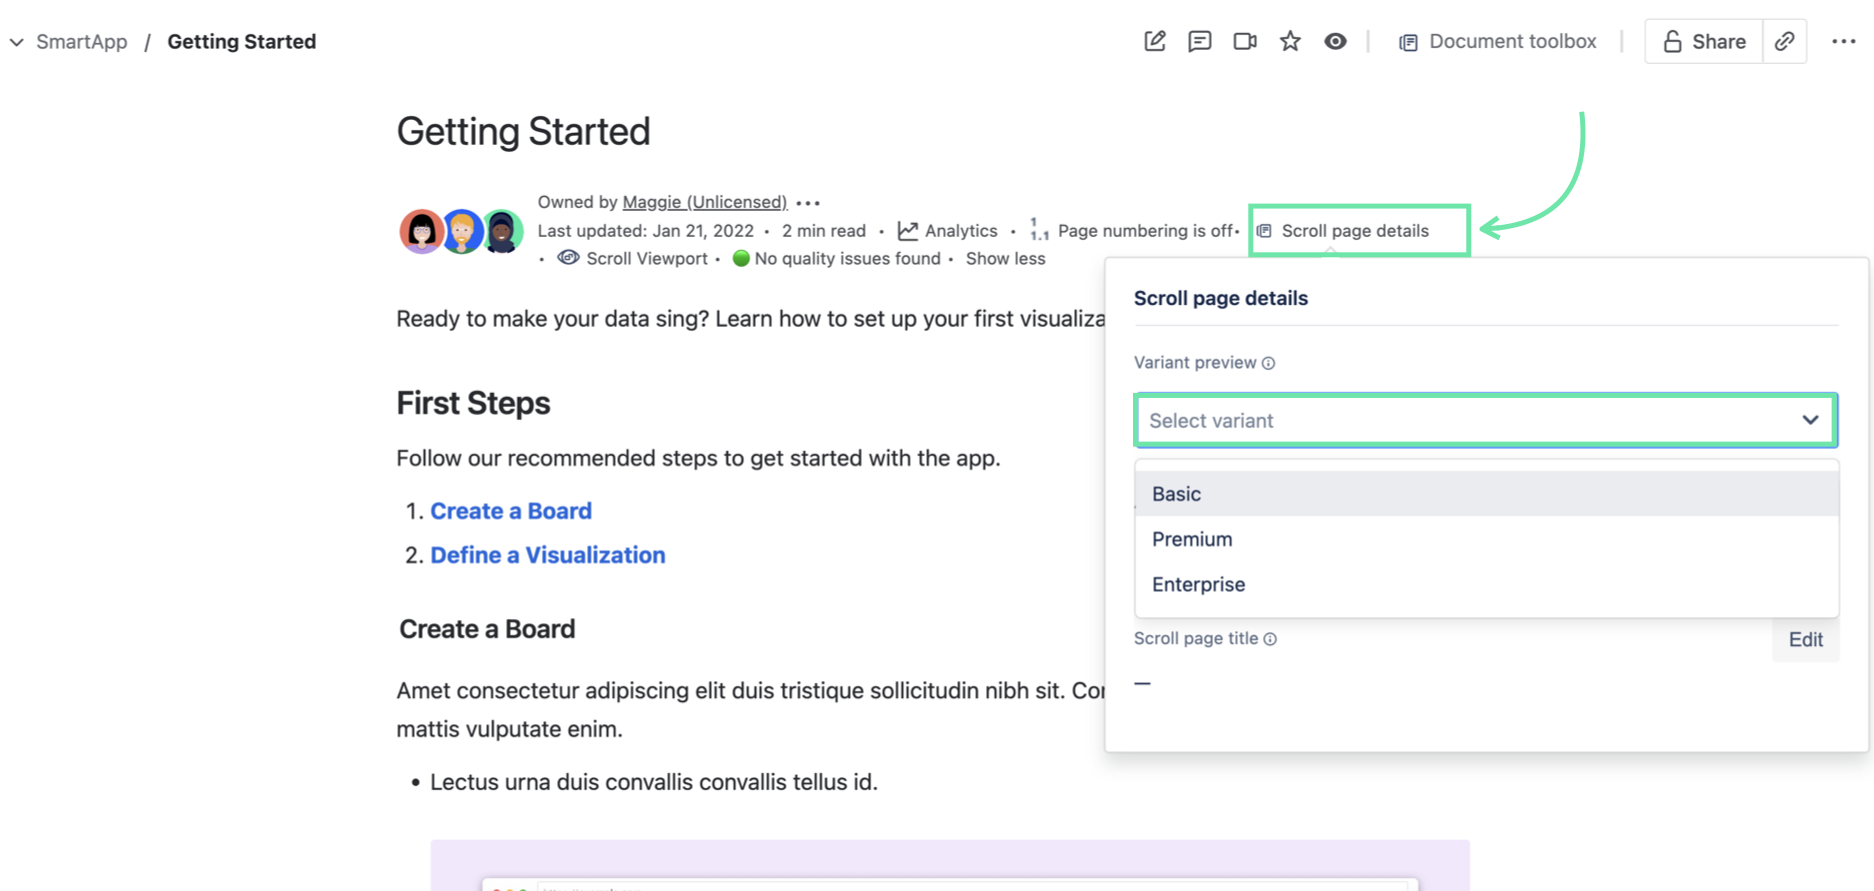Toggle the watch eye icon
Viewport: 1874px width, 891px height.
1335,41
